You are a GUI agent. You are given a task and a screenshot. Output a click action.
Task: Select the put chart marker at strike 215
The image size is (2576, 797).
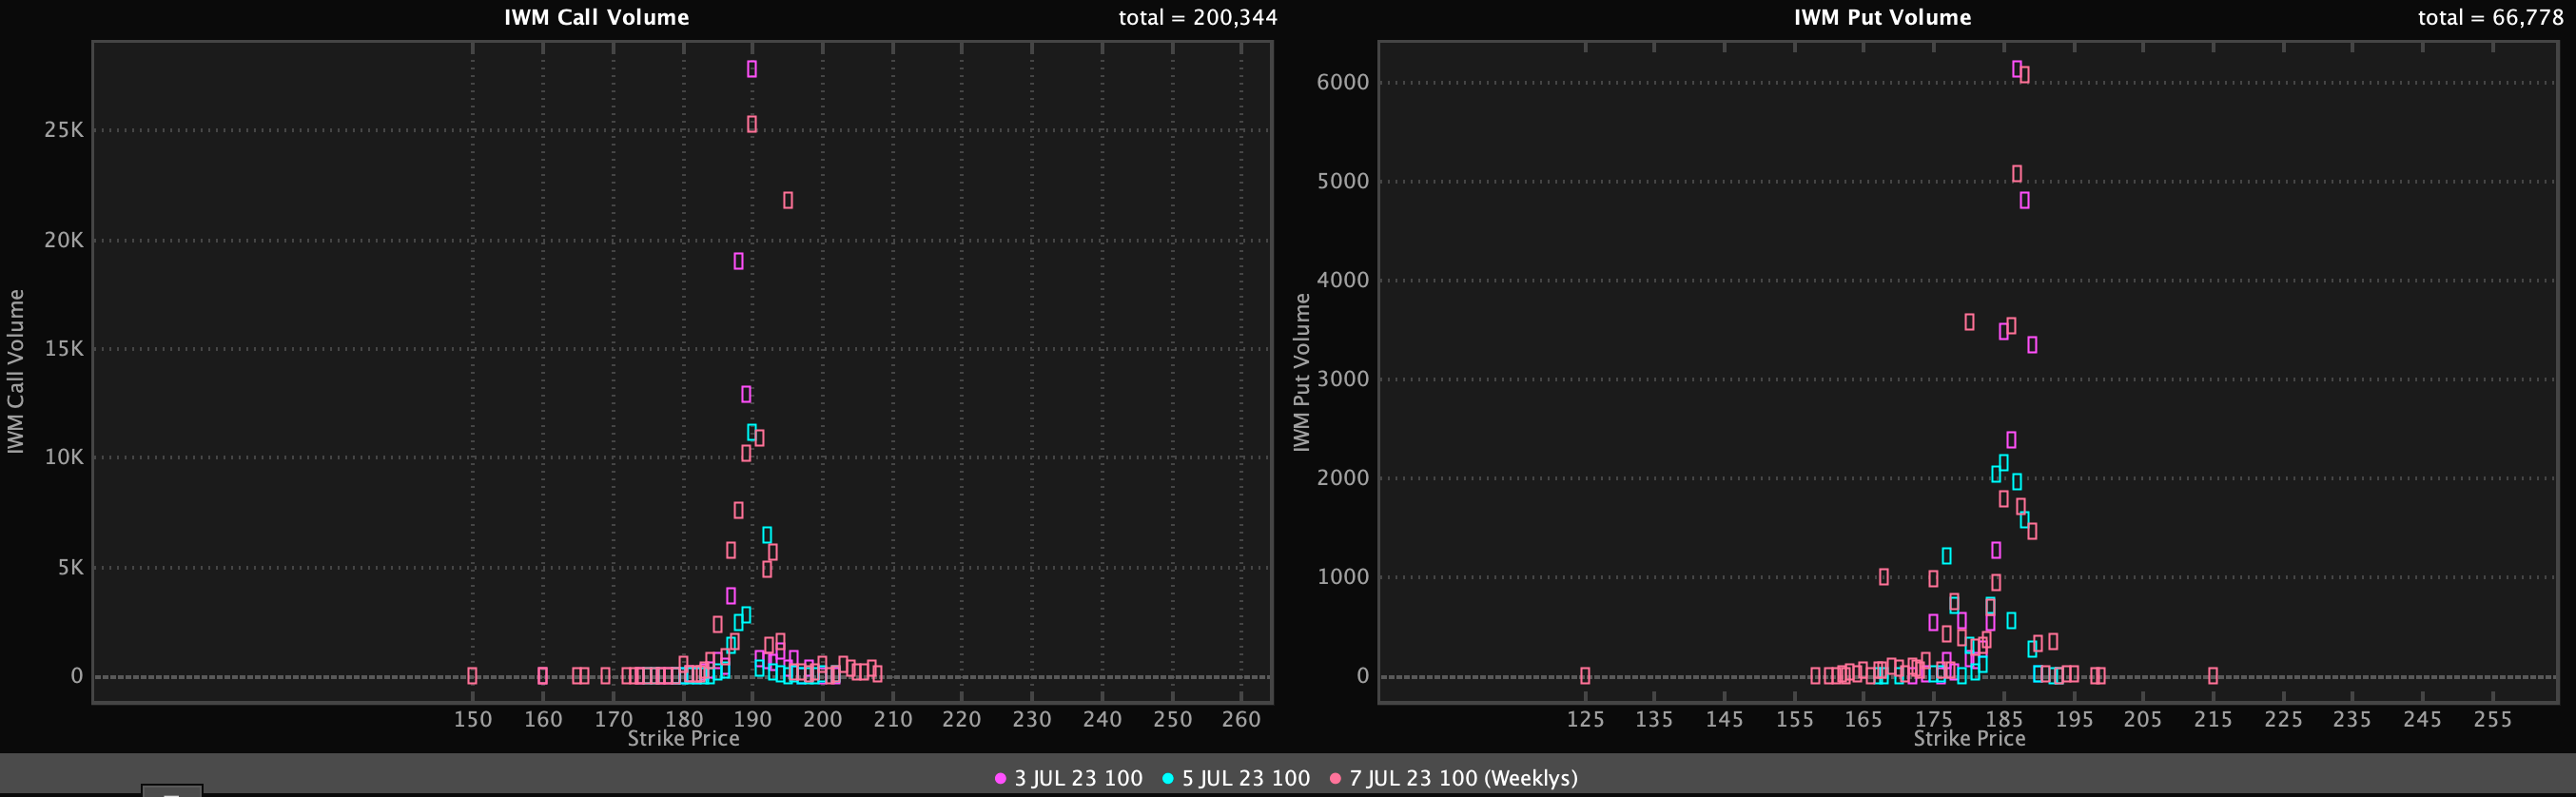pos(2213,676)
